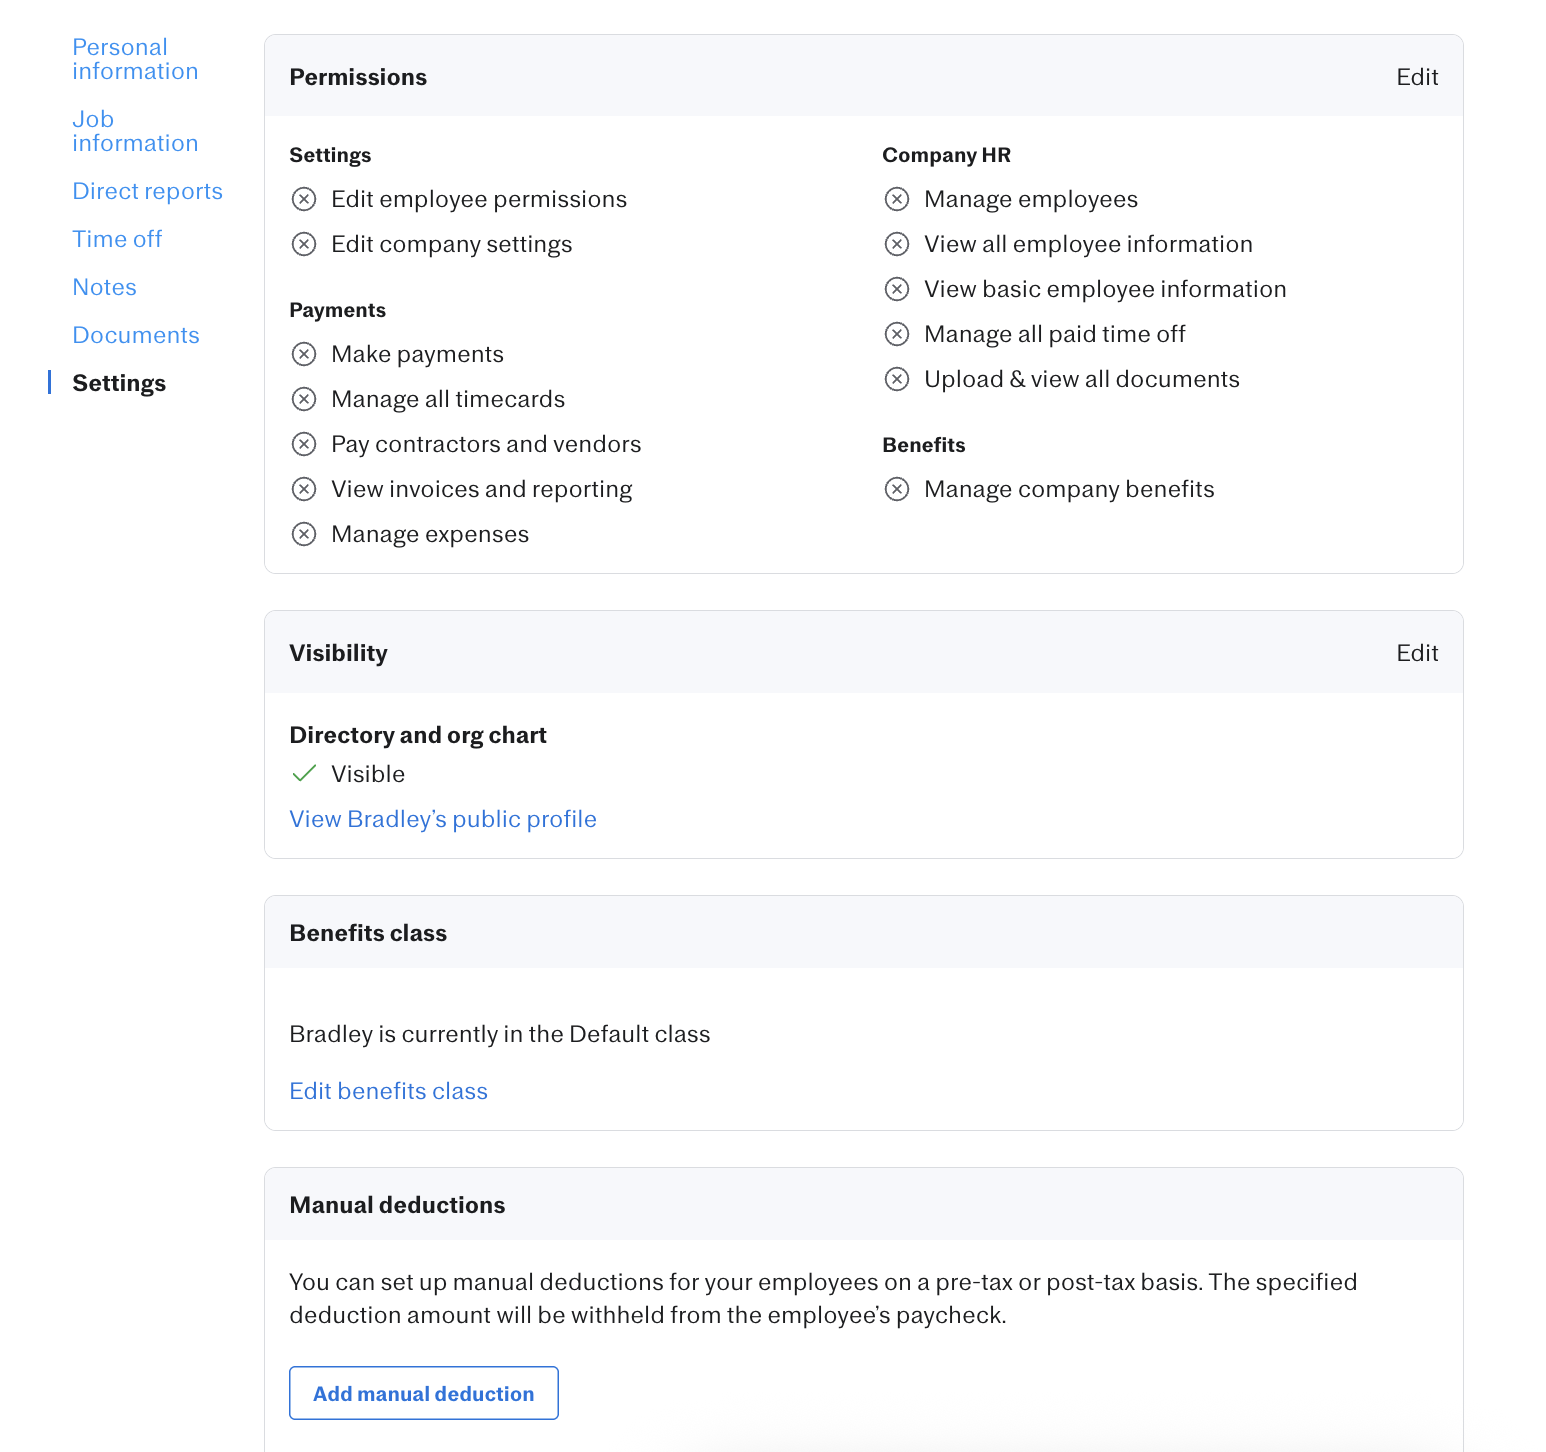Open the Documents sidebar item
1546x1452 pixels.
[136, 335]
